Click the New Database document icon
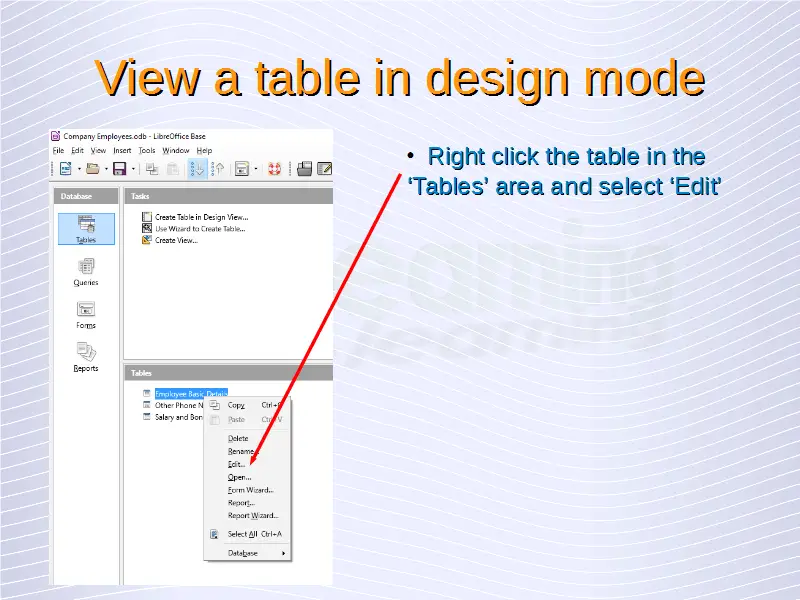 pos(65,169)
